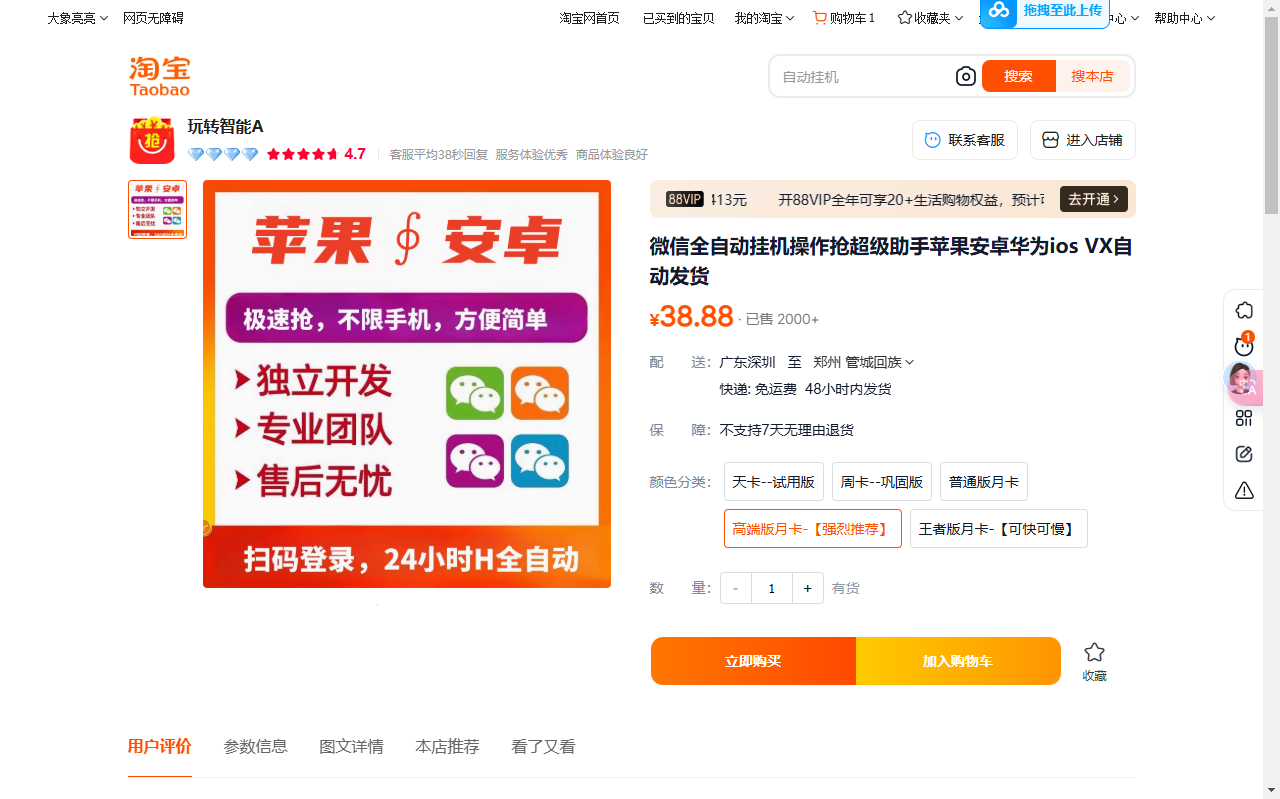
Task: Click 搜本店 button
Action: point(1093,76)
